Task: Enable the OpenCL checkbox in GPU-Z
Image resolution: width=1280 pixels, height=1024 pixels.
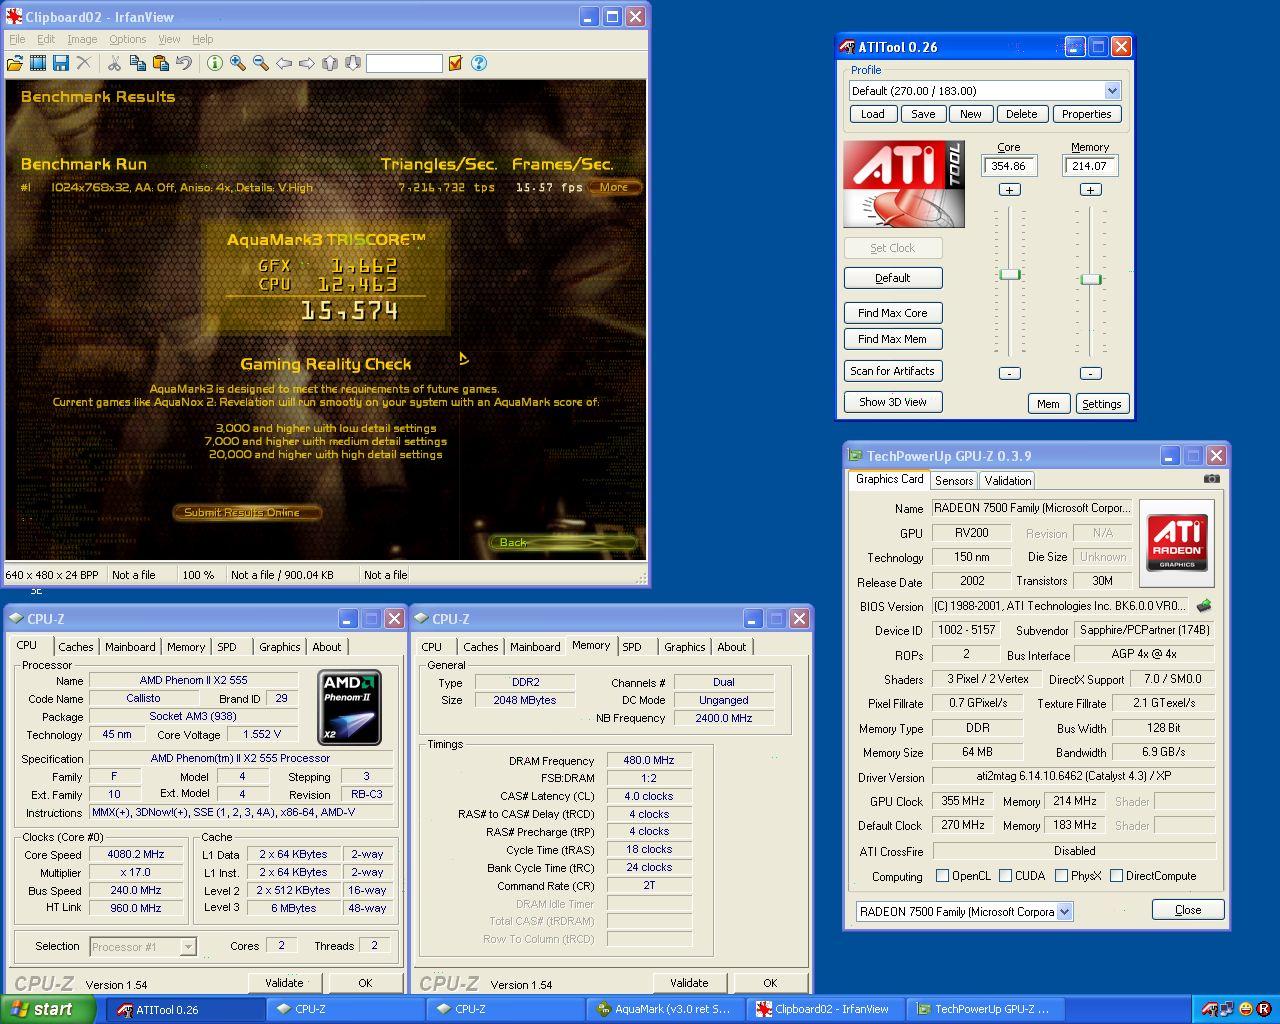Action: (x=942, y=876)
